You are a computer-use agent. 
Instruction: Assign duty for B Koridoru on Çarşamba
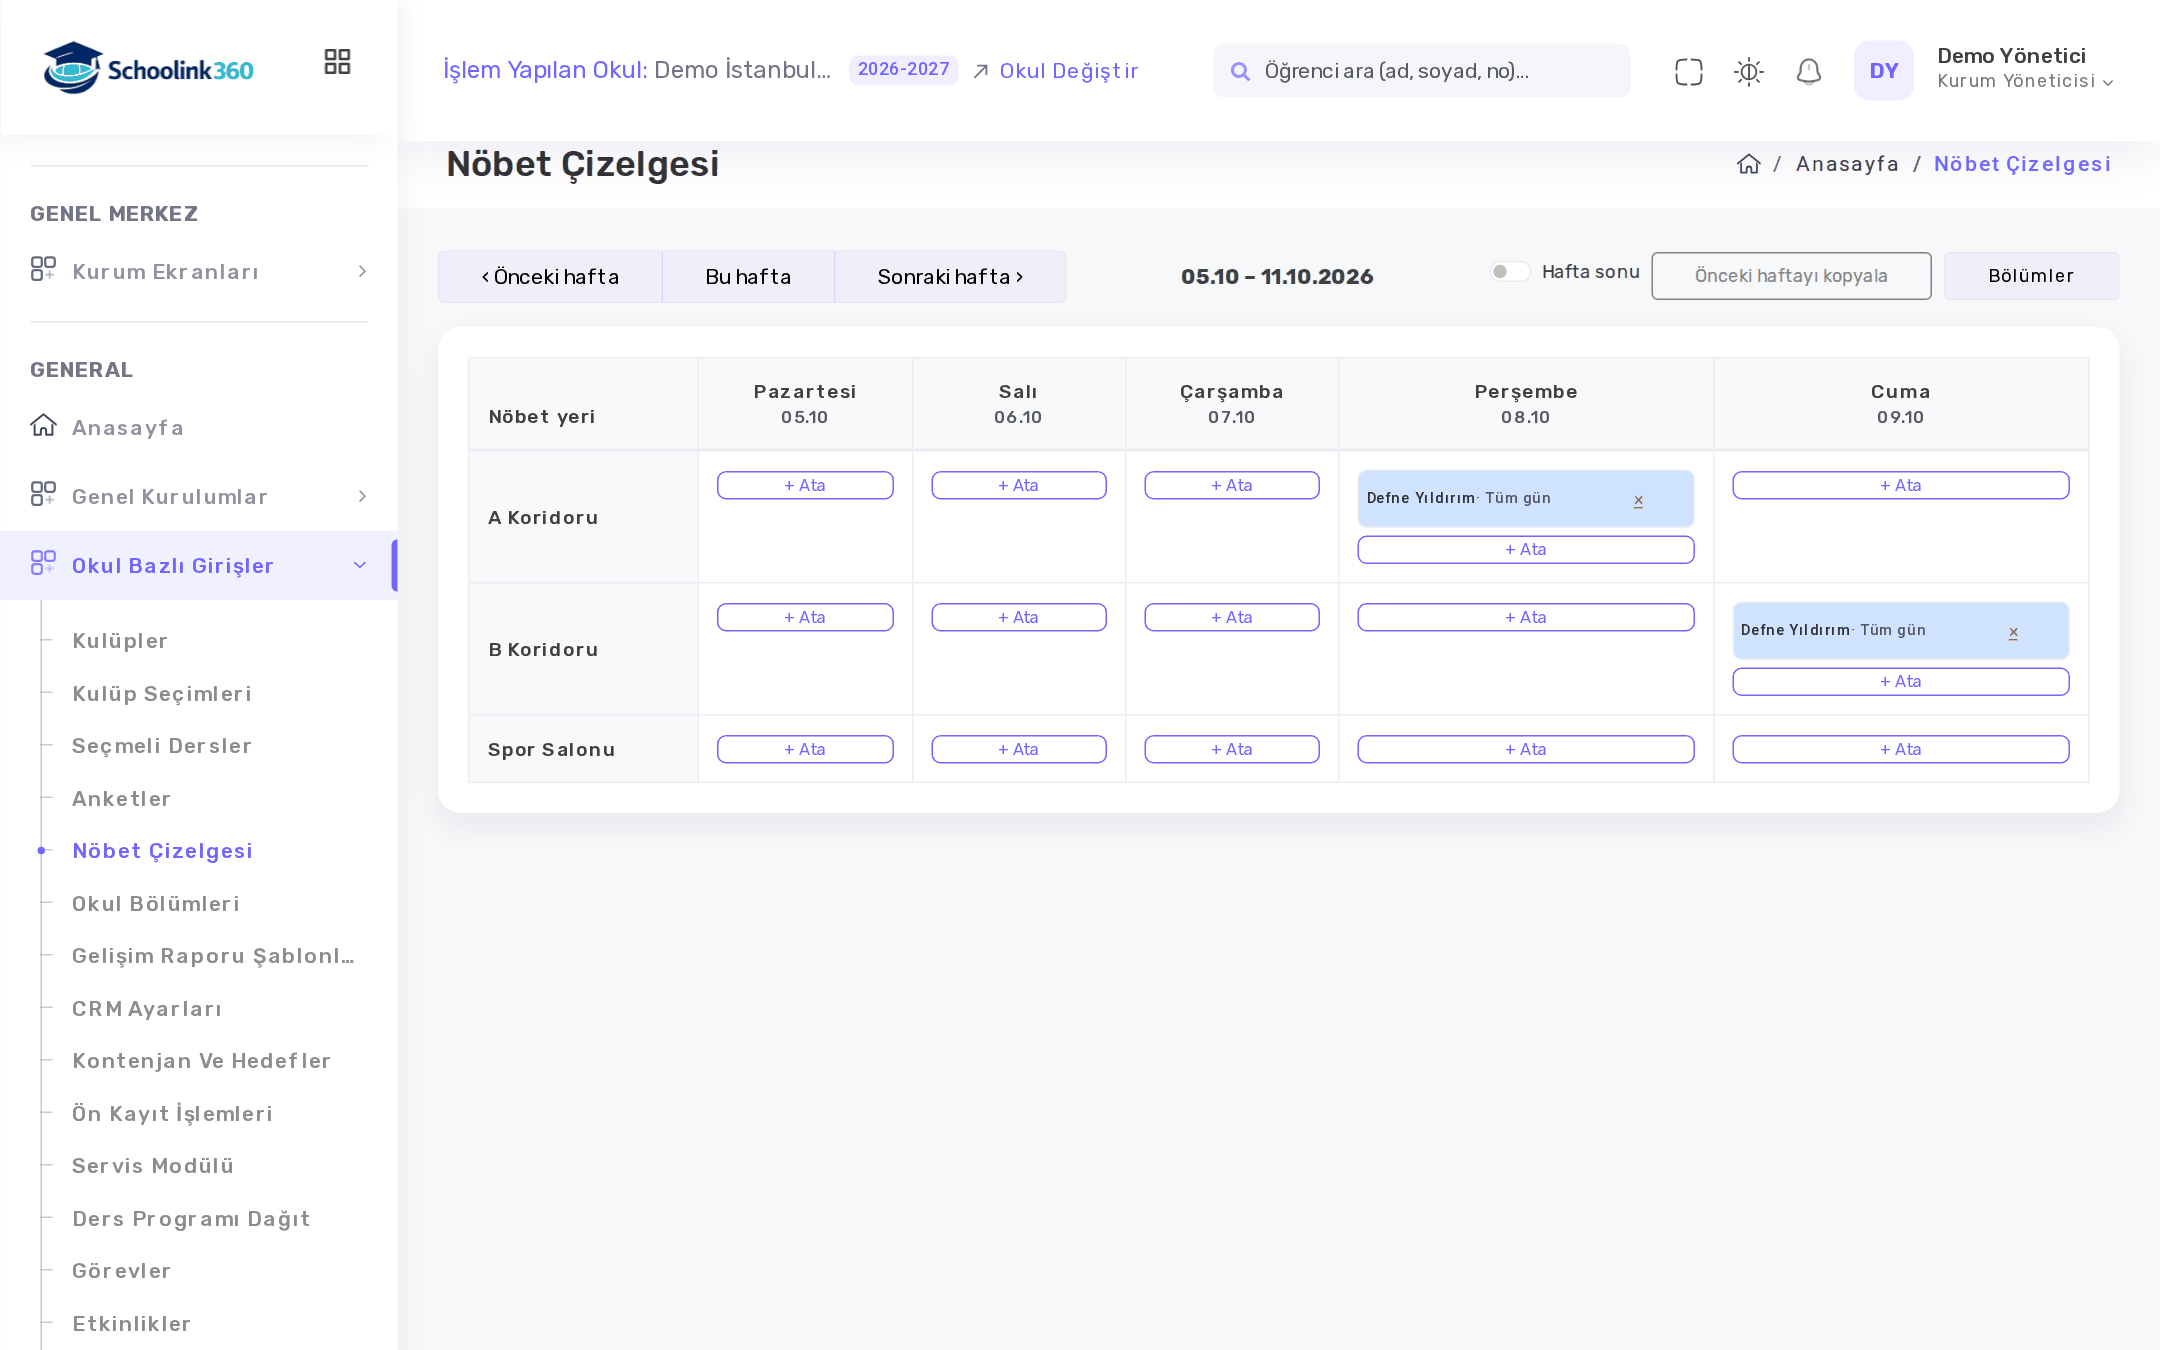1231,617
